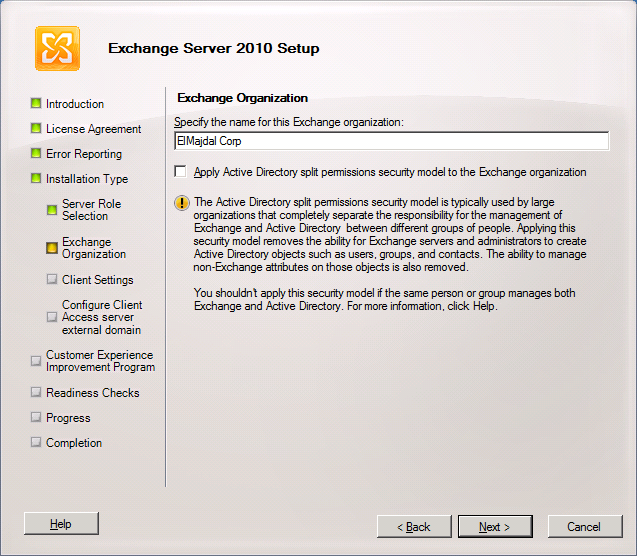Image resolution: width=637 pixels, height=556 pixels.
Task: Click the green indicator beside Installation Type
Action: [36, 178]
